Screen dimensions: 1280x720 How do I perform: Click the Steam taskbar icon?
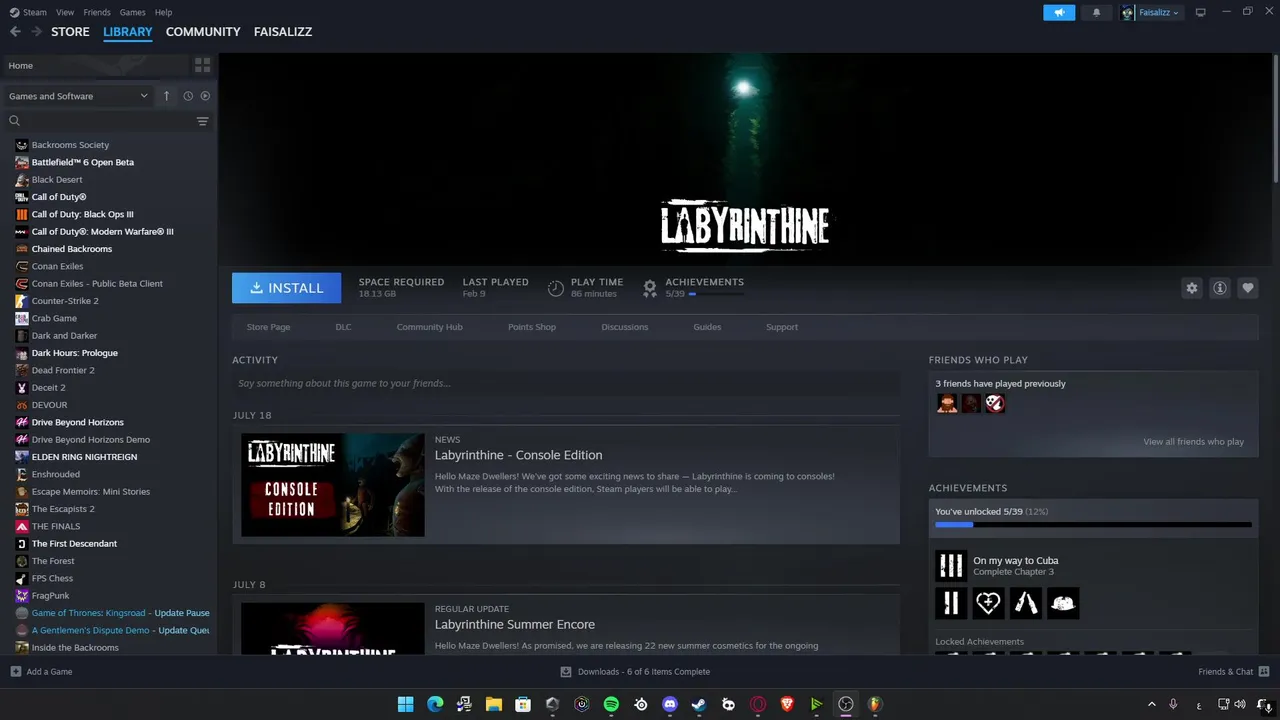[699, 704]
